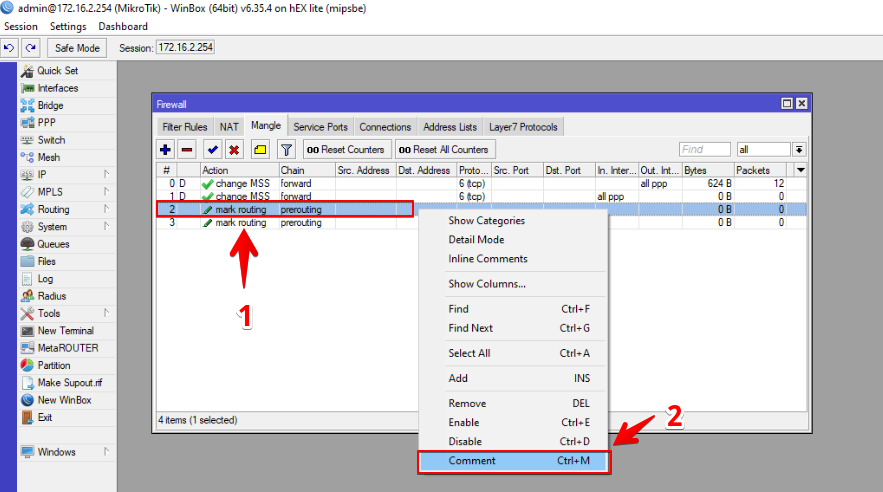Screen dimensions: 883x492
Task: Select rule 3 mark routing row
Action: [x=481, y=222]
